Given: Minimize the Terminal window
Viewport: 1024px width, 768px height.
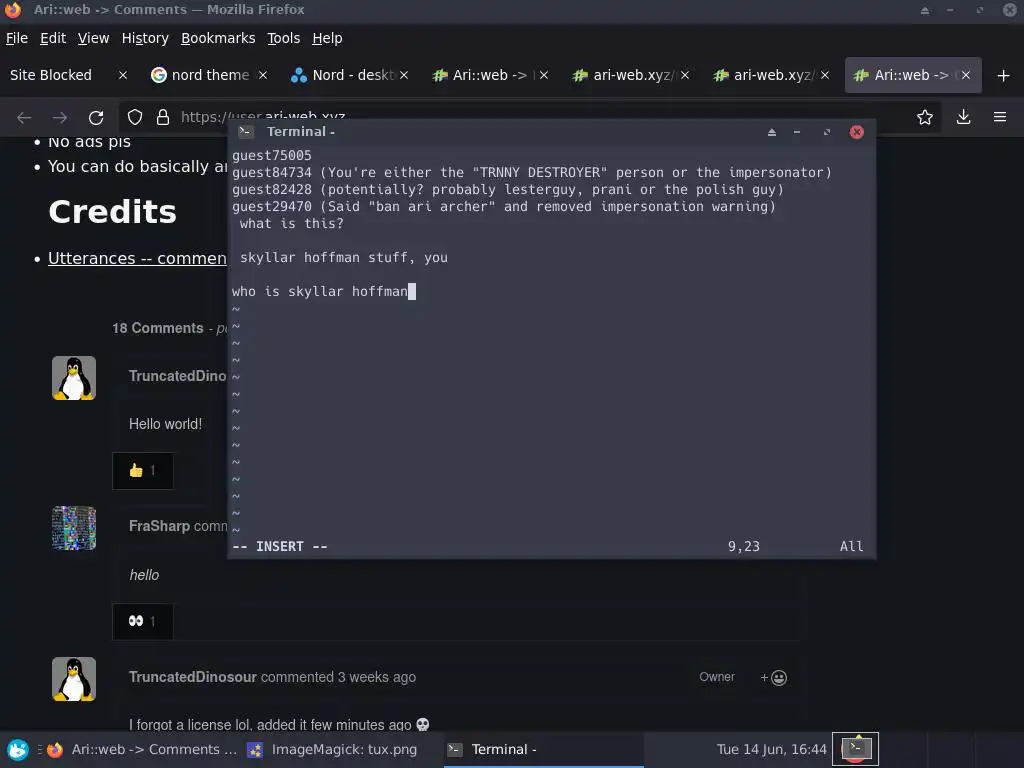Looking at the screenshot, I should 797,132.
